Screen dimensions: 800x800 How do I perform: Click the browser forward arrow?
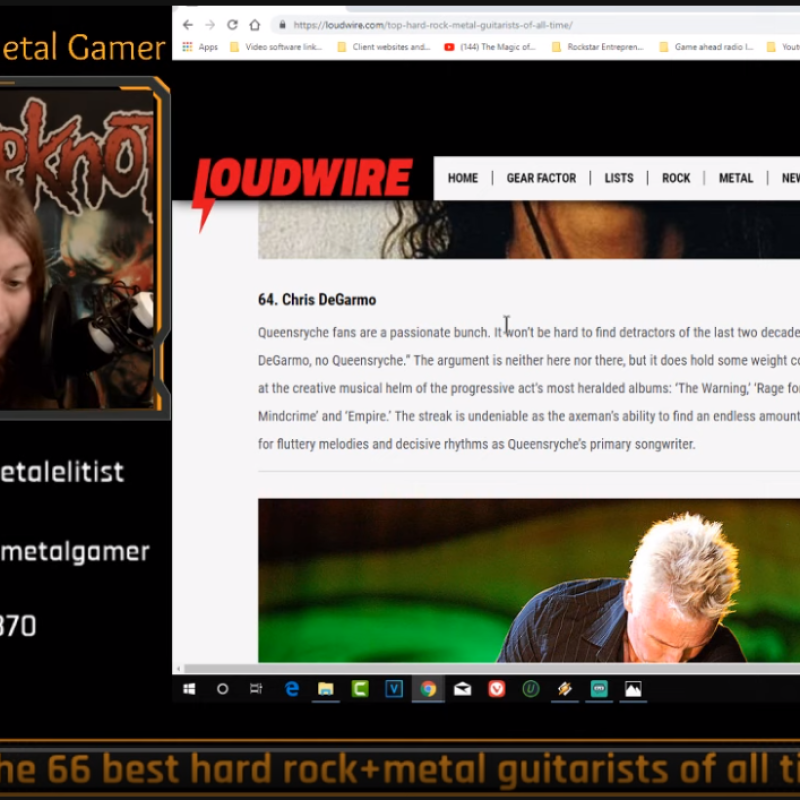pyautogui.click(x=210, y=25)
